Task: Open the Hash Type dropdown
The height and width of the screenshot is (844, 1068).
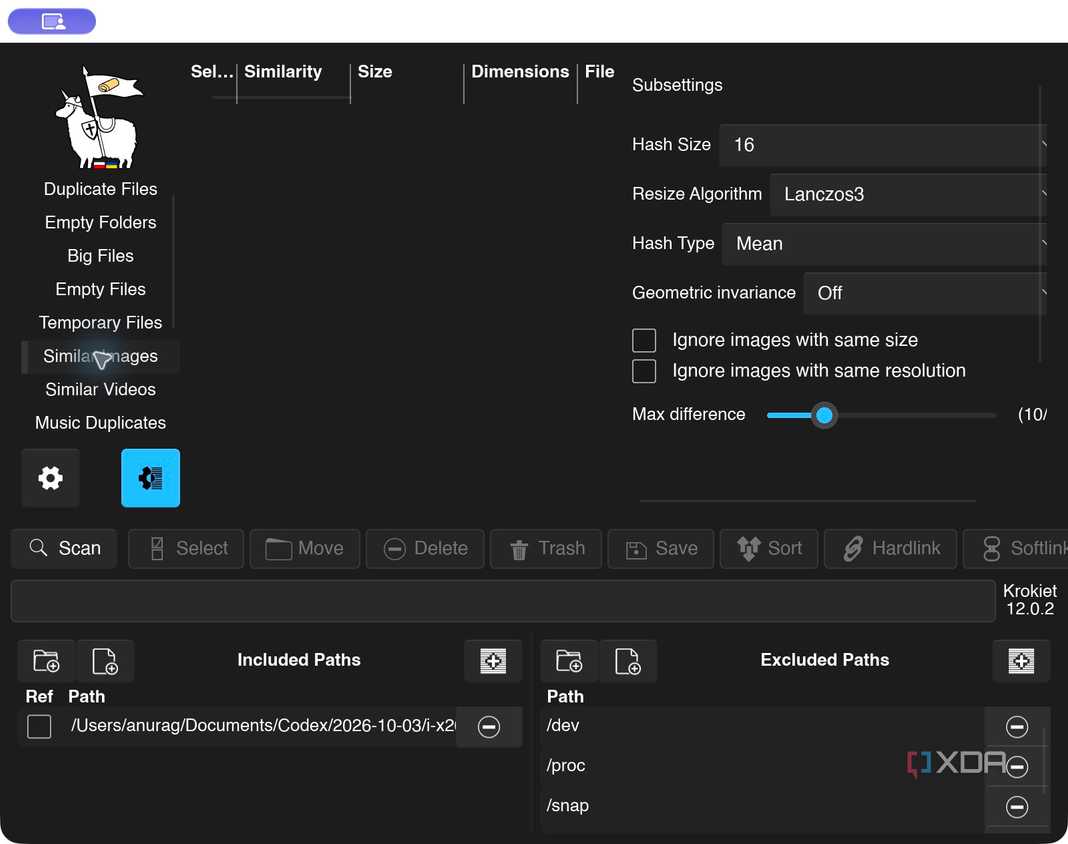Action: pyautogui.click(x=884, y=244)
